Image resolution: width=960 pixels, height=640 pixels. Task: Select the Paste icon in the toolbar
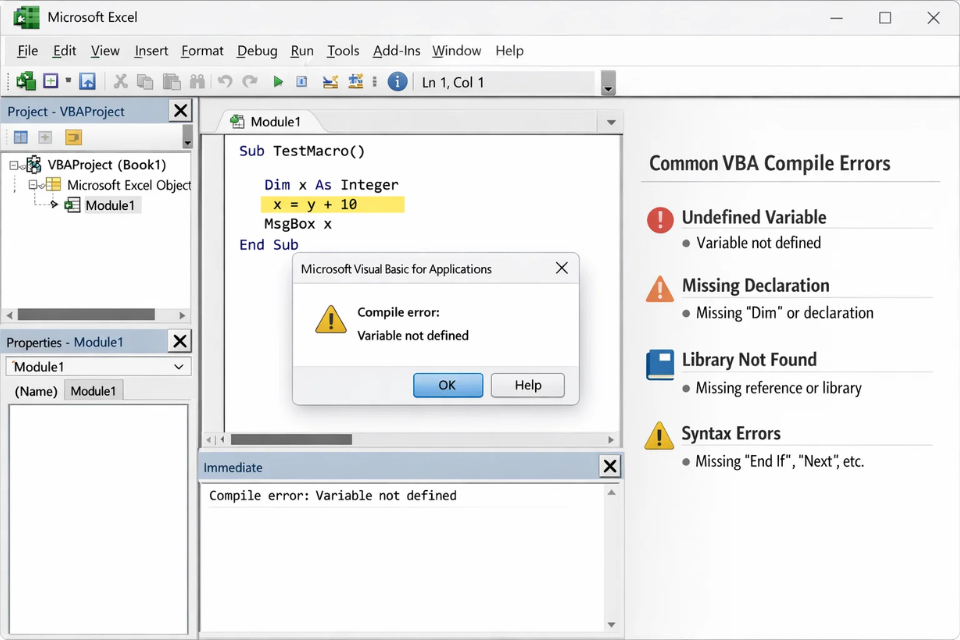coord(171,81)
